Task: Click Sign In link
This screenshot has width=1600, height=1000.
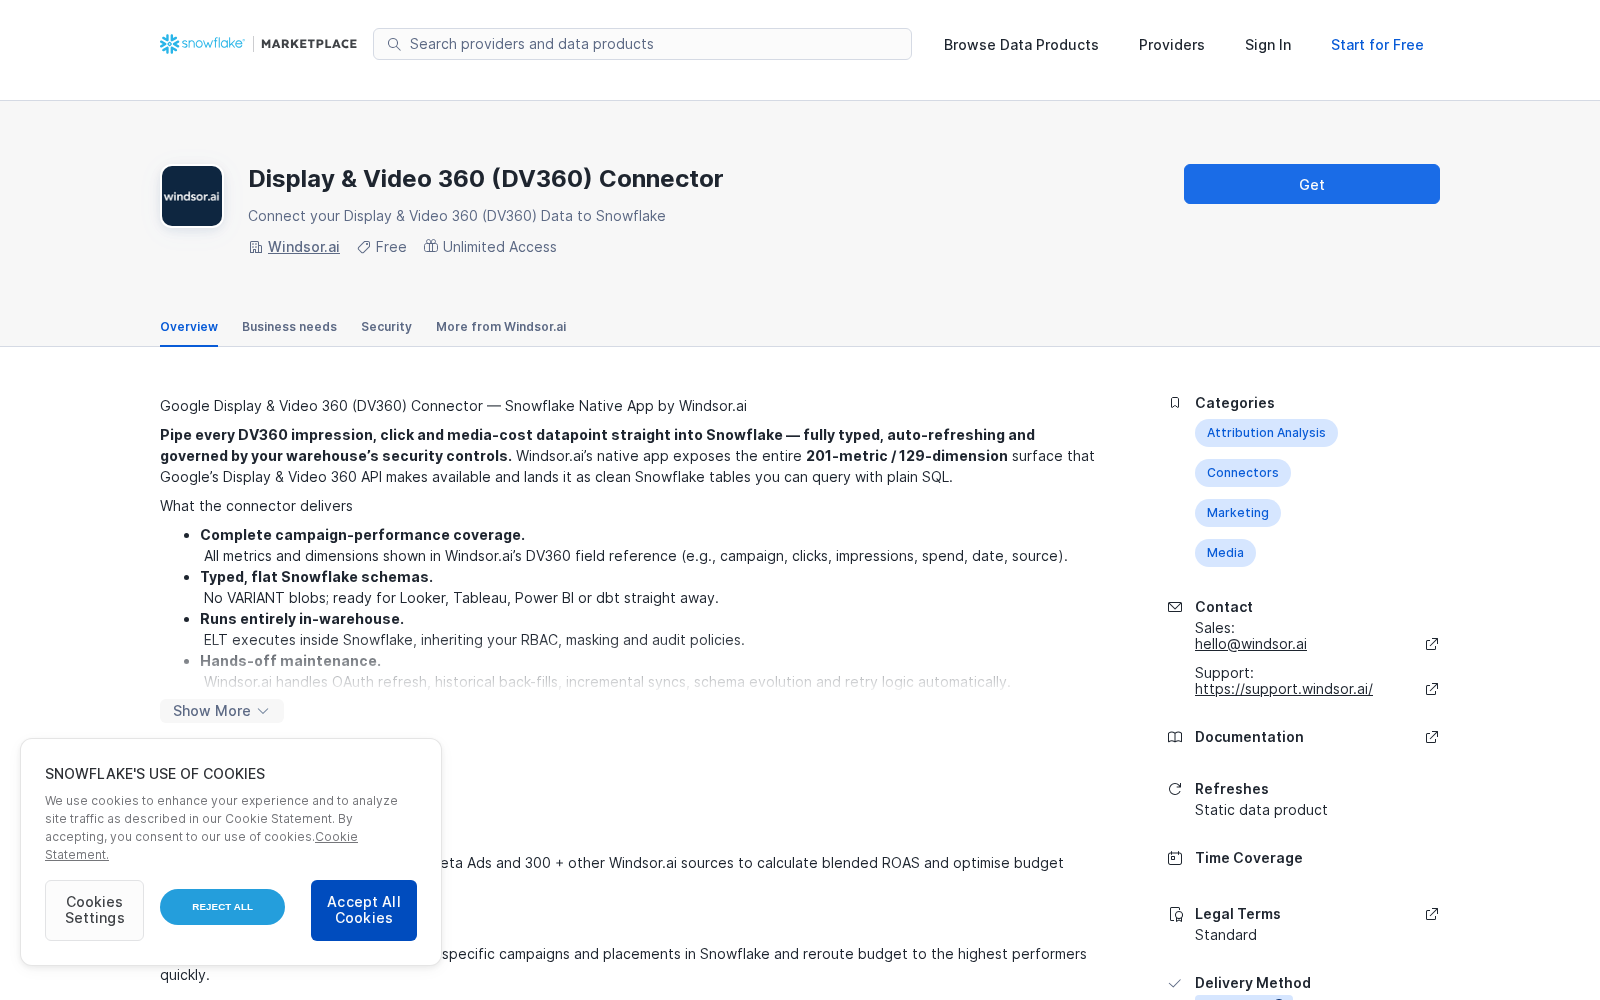Action: pyautogui.click(x=1268, y=45)
